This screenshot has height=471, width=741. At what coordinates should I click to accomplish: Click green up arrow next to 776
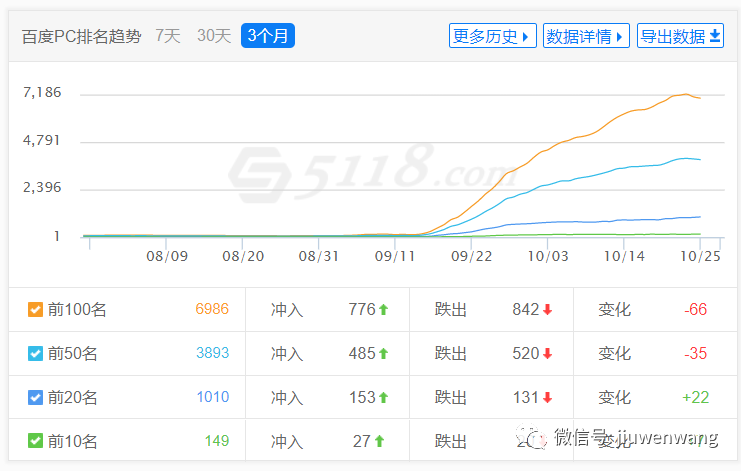click(384, 309)
